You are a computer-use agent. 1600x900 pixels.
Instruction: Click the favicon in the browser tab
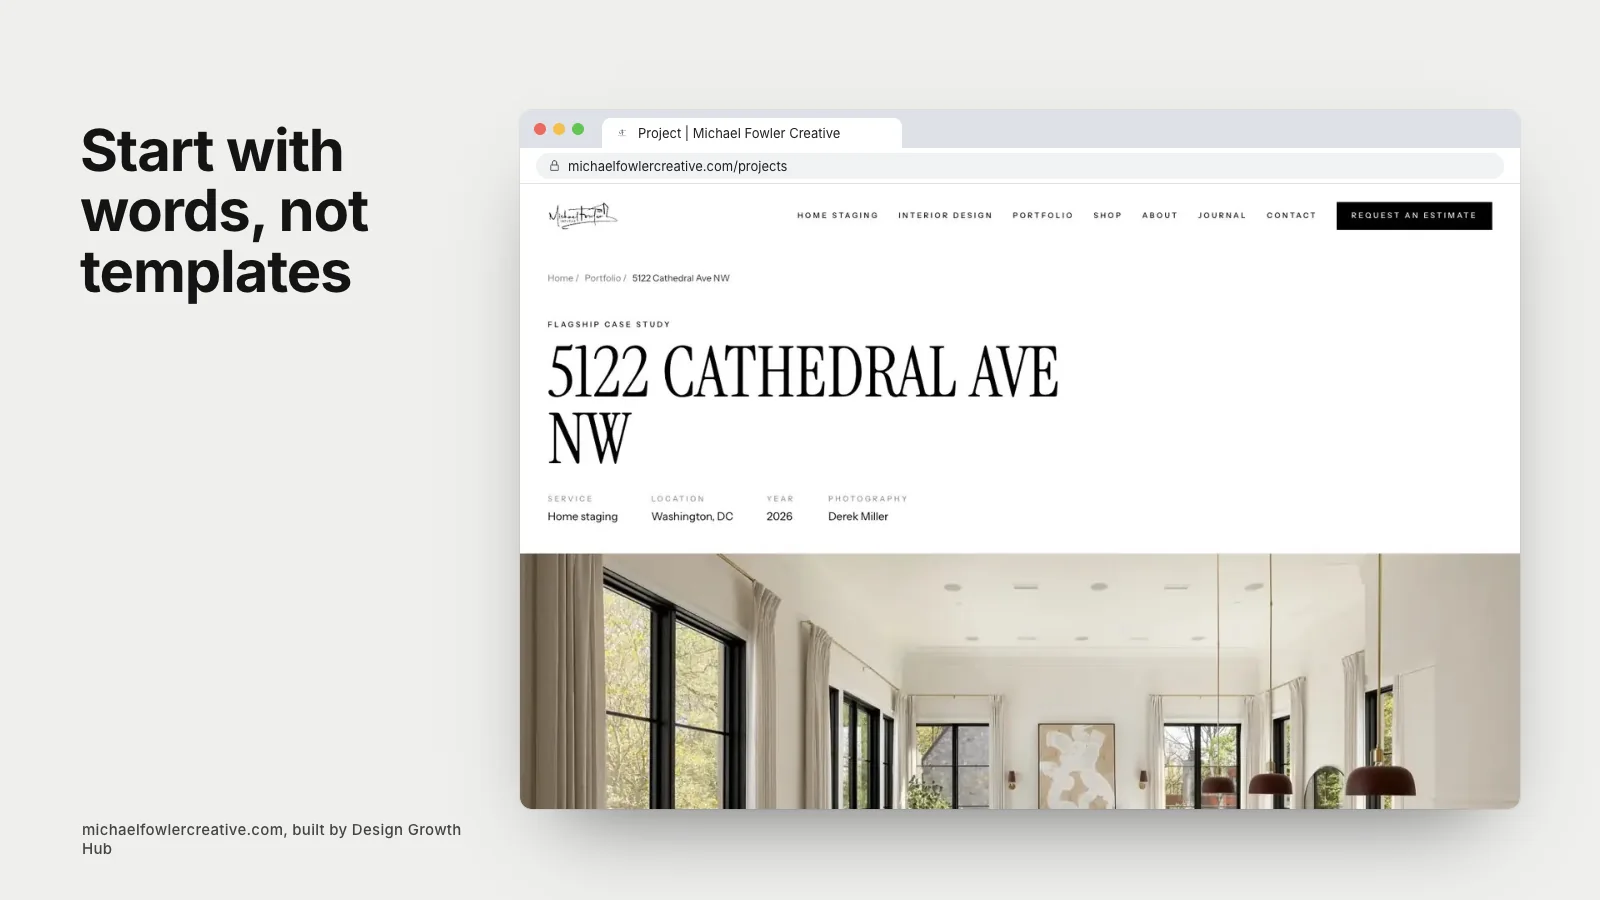[622, 133]
